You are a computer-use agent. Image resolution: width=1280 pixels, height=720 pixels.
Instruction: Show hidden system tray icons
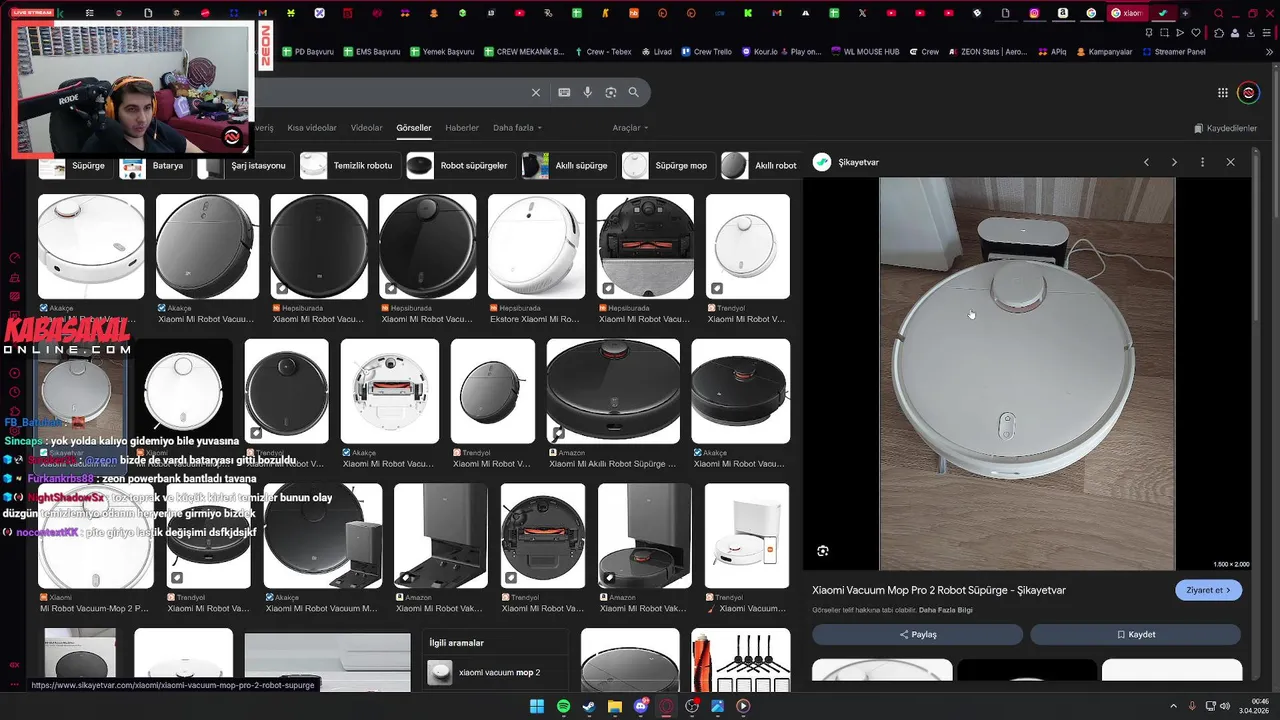coord(1173,706)
